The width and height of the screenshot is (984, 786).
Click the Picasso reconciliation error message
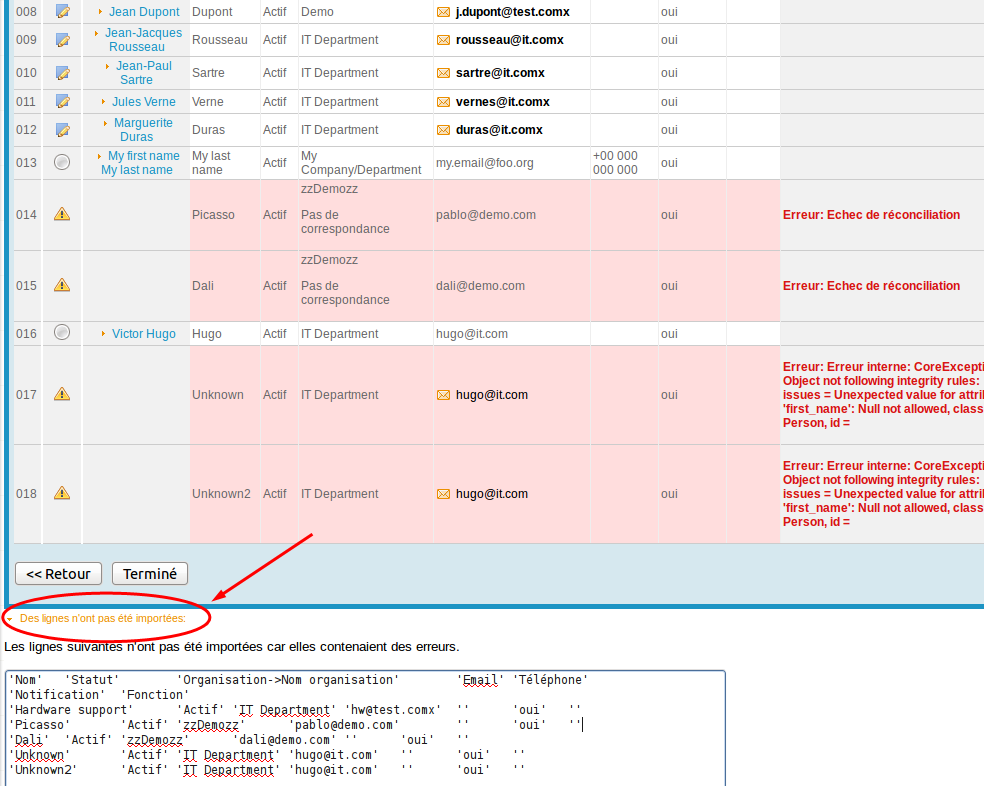point(870,215)
